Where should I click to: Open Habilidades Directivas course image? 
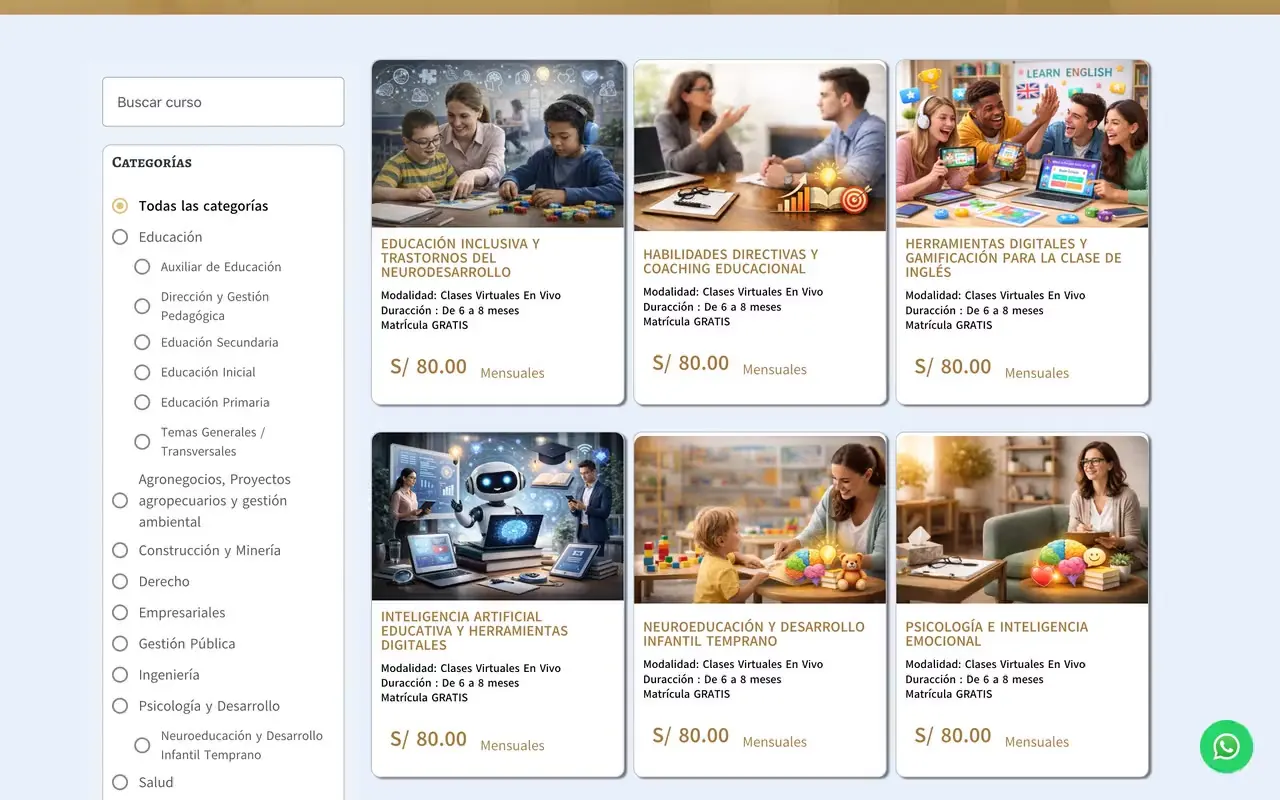tap(760, 146)
